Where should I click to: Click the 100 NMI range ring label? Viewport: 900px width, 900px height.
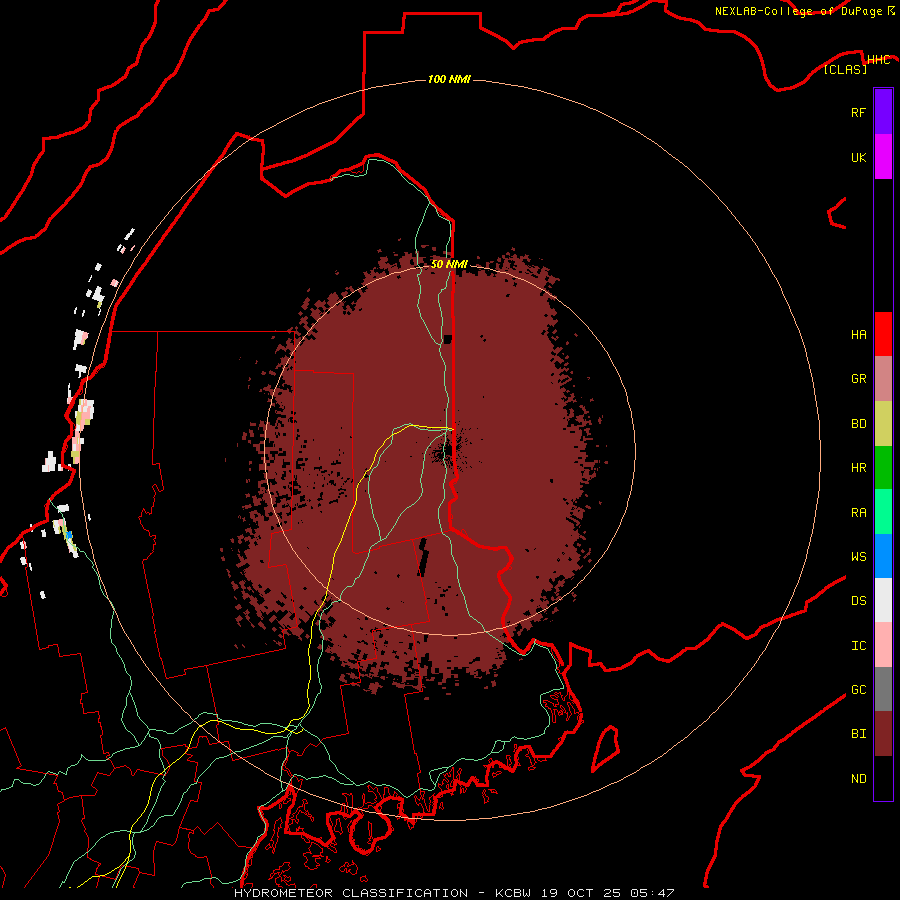tap(449, 79)
